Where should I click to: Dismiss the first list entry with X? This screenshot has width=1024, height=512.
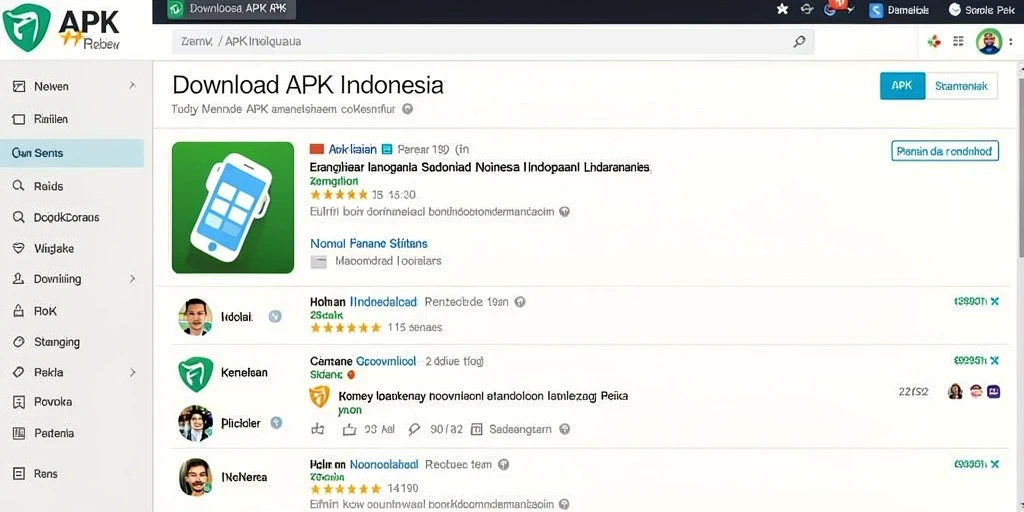pos(995,302)
